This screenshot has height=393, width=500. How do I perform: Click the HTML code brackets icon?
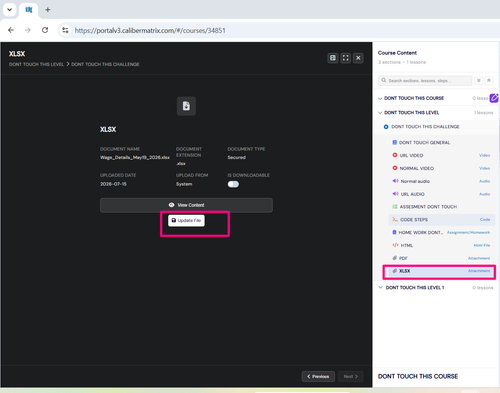click(395, 245)
